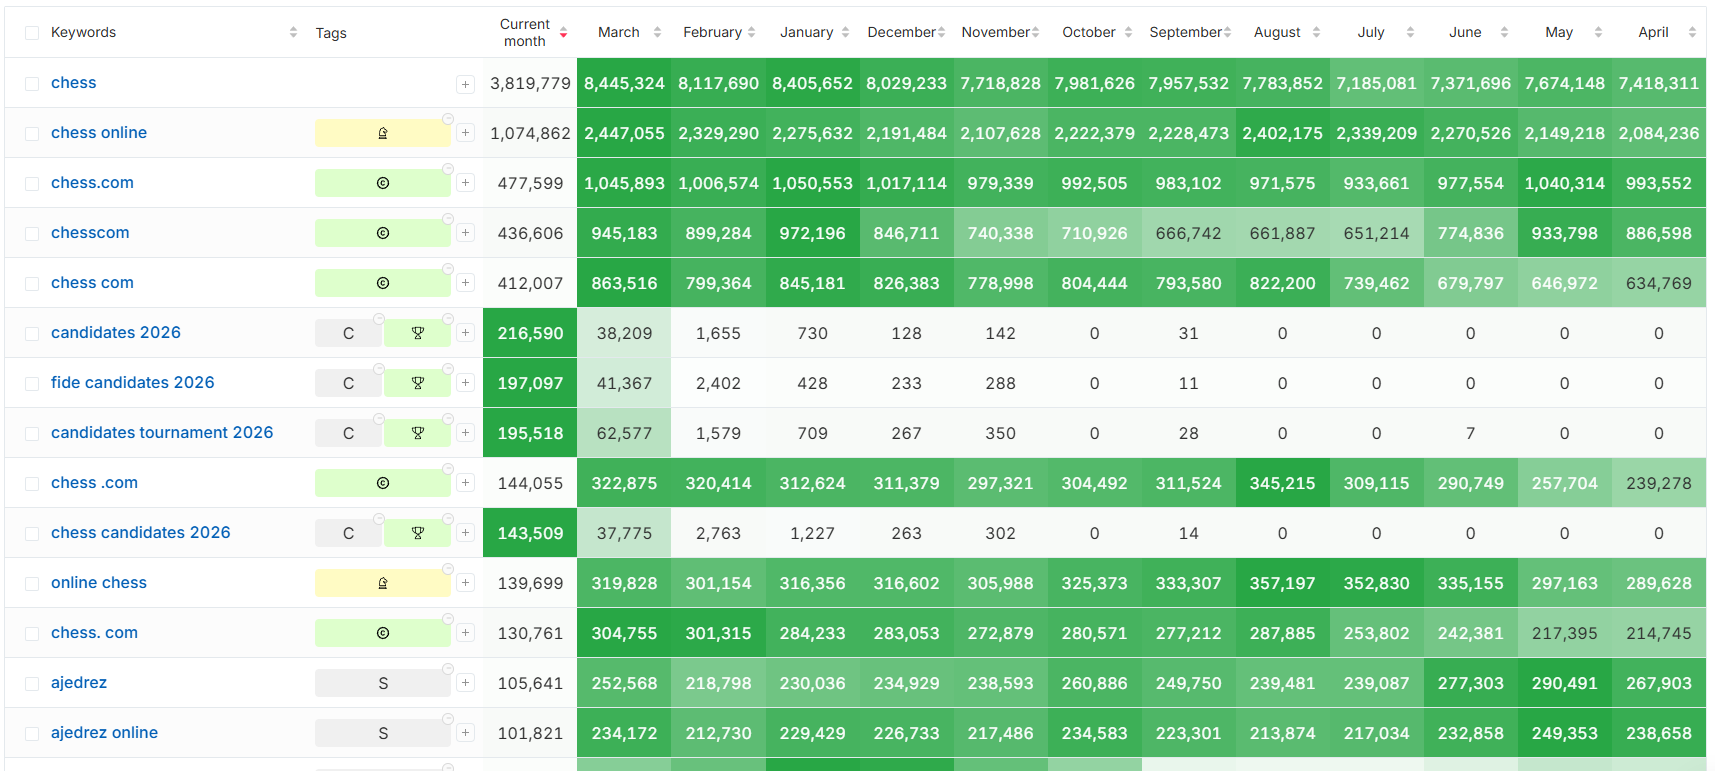Select the candidates tournament 2026 row checkbox
The width and height of the screenshot is (1715, 771).
point(32,434)
